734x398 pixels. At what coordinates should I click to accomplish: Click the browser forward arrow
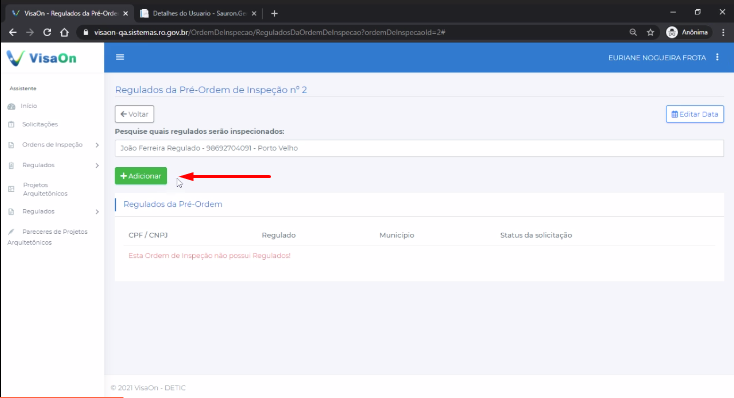(30, 32)
